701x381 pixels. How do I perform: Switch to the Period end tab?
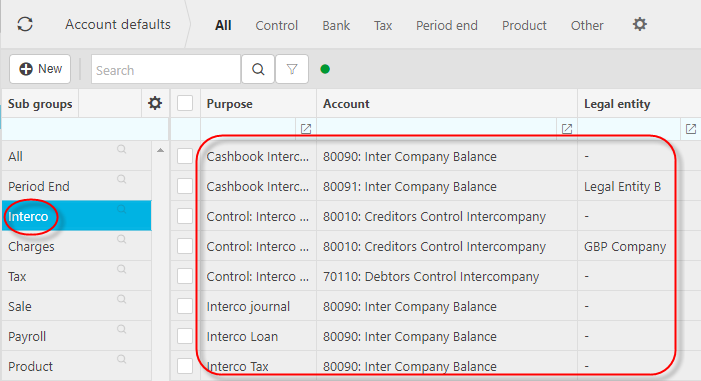[x=447, y=25]
